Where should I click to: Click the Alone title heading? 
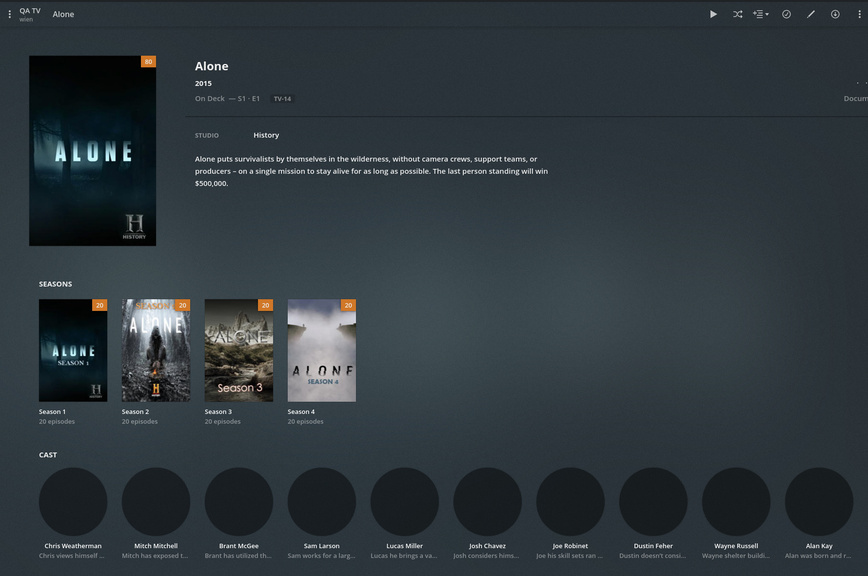tap(211, 66)
